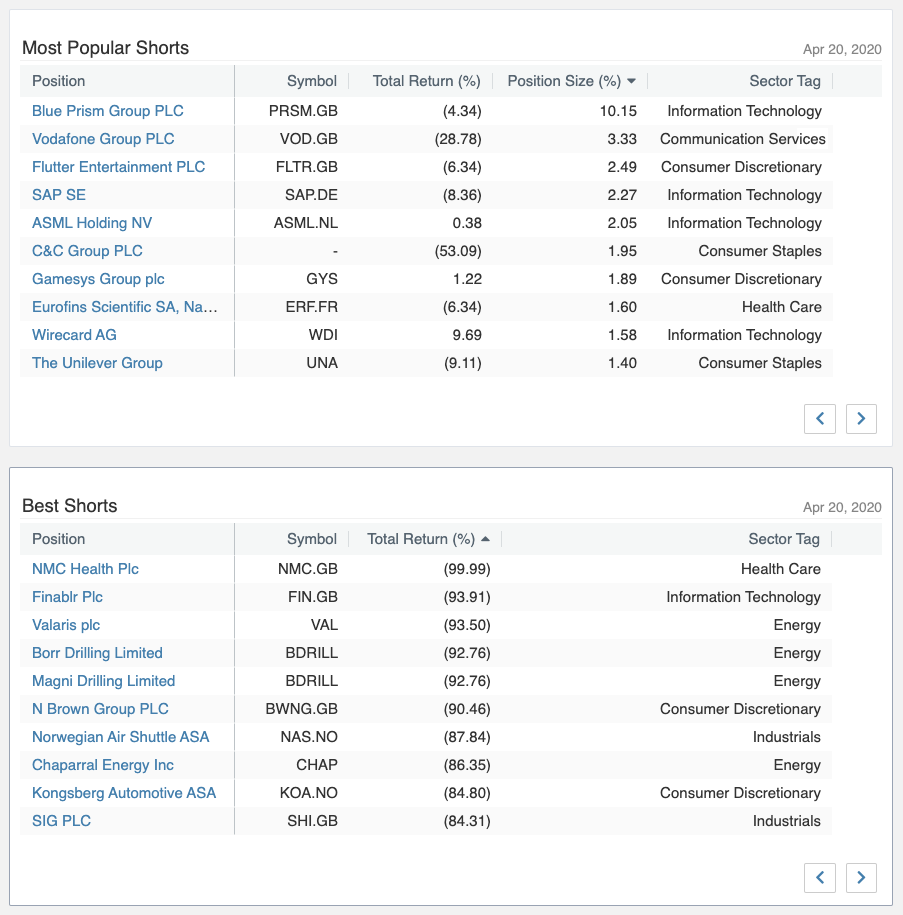The image size is (903, 915).
Task: View Gamesys Group plc position
Action: click(98, 279)
